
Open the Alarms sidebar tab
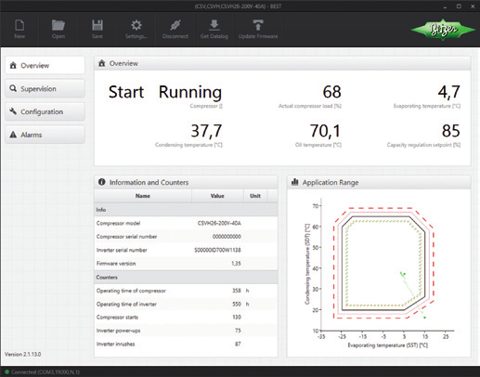click(45, 135)
